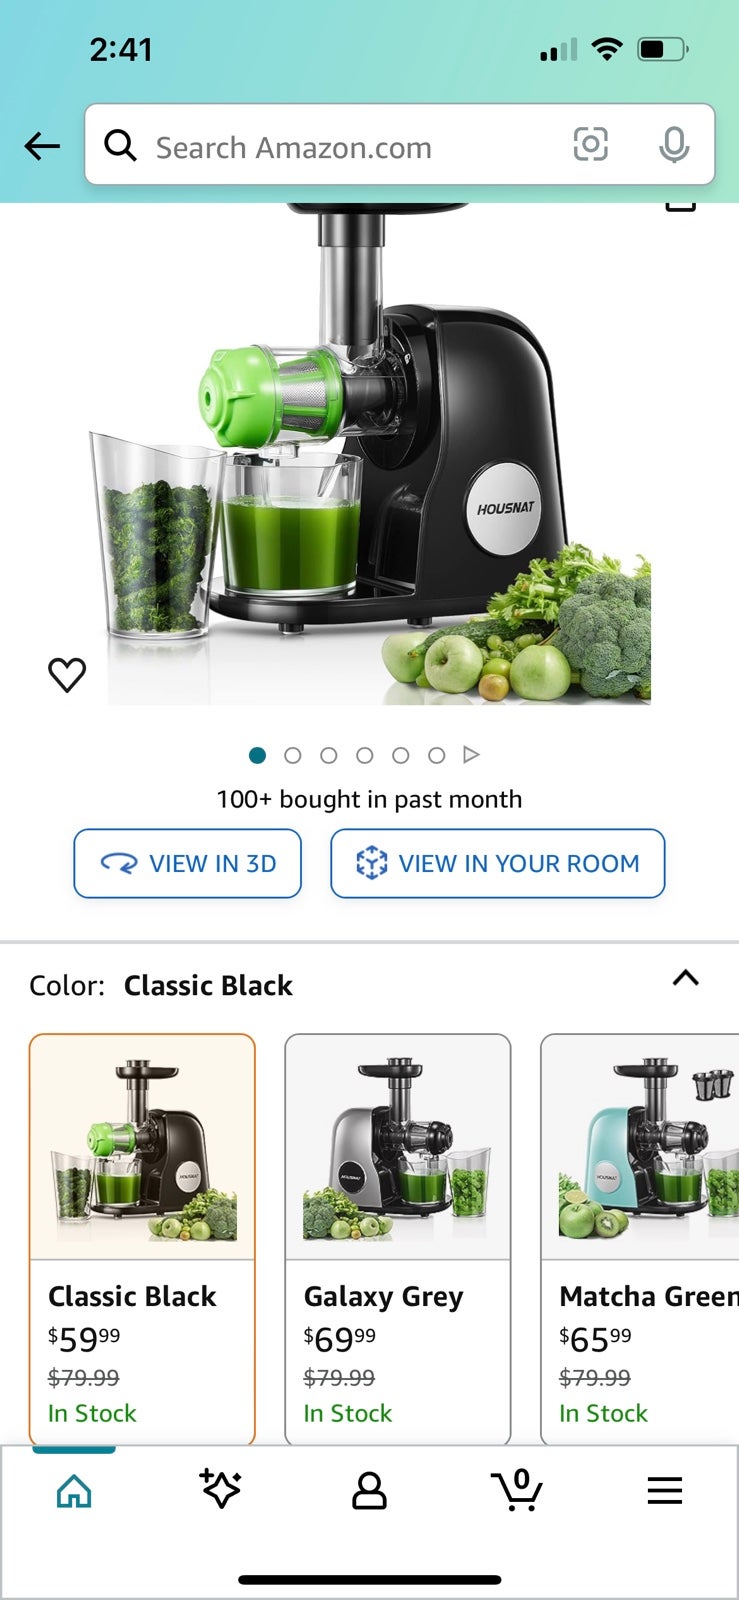Open the AI sparkle assistant icon
The width and height of the screenshot is (739, 1600).
click(x=220, y=1489)
